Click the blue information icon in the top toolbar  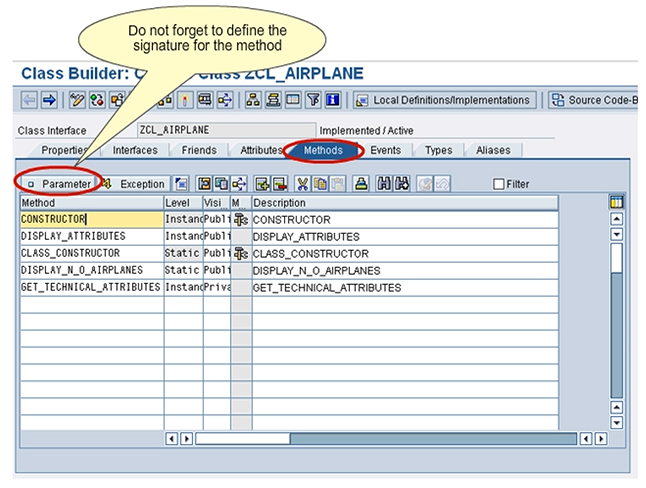coord(331,100)
